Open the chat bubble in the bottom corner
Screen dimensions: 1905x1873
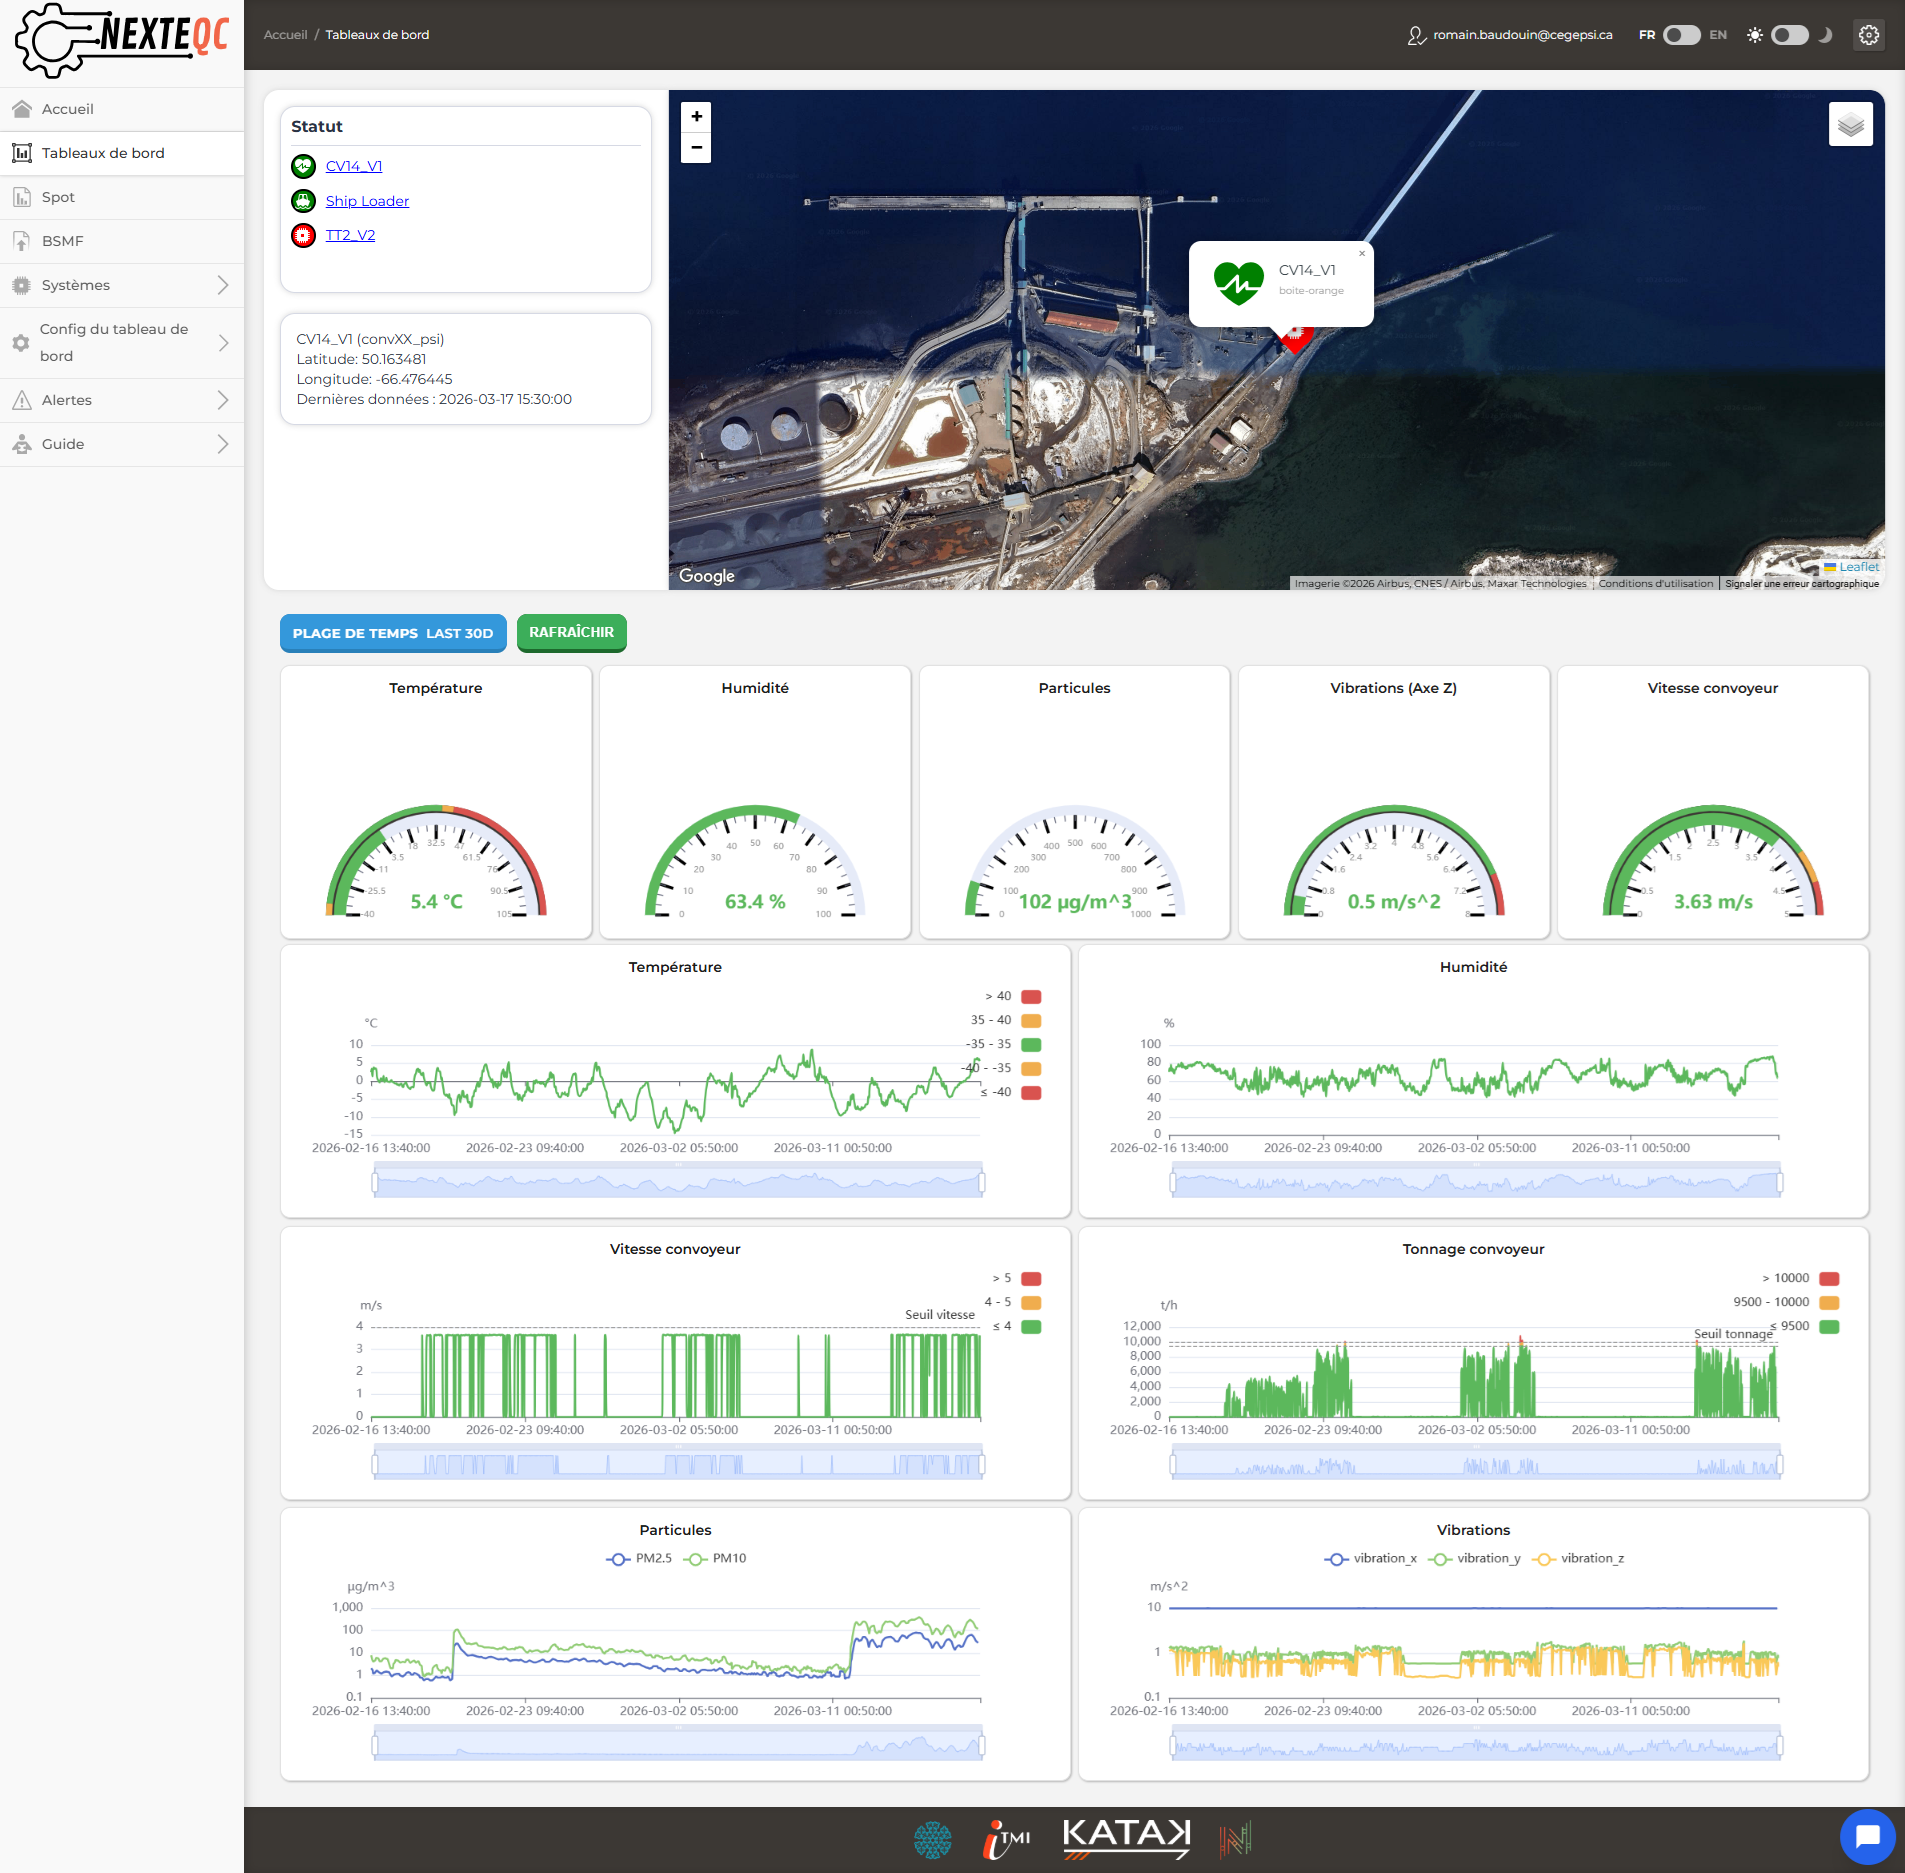(1868, 1836)
